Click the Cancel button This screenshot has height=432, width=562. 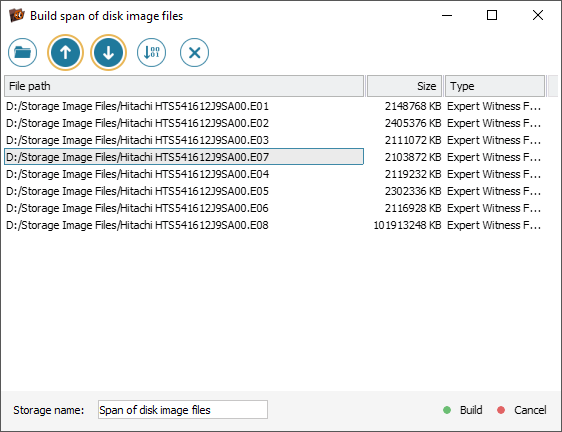pos(522,410)
